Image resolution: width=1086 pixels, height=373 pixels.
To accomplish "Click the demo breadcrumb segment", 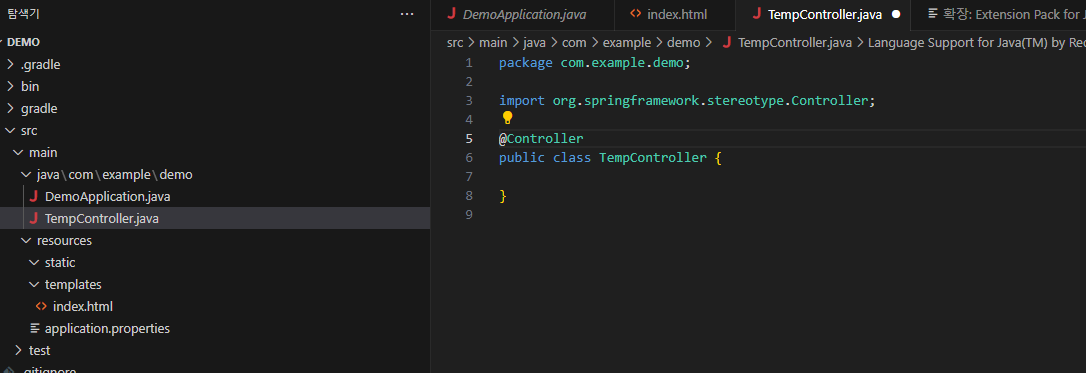I will (x=684, y=43).
